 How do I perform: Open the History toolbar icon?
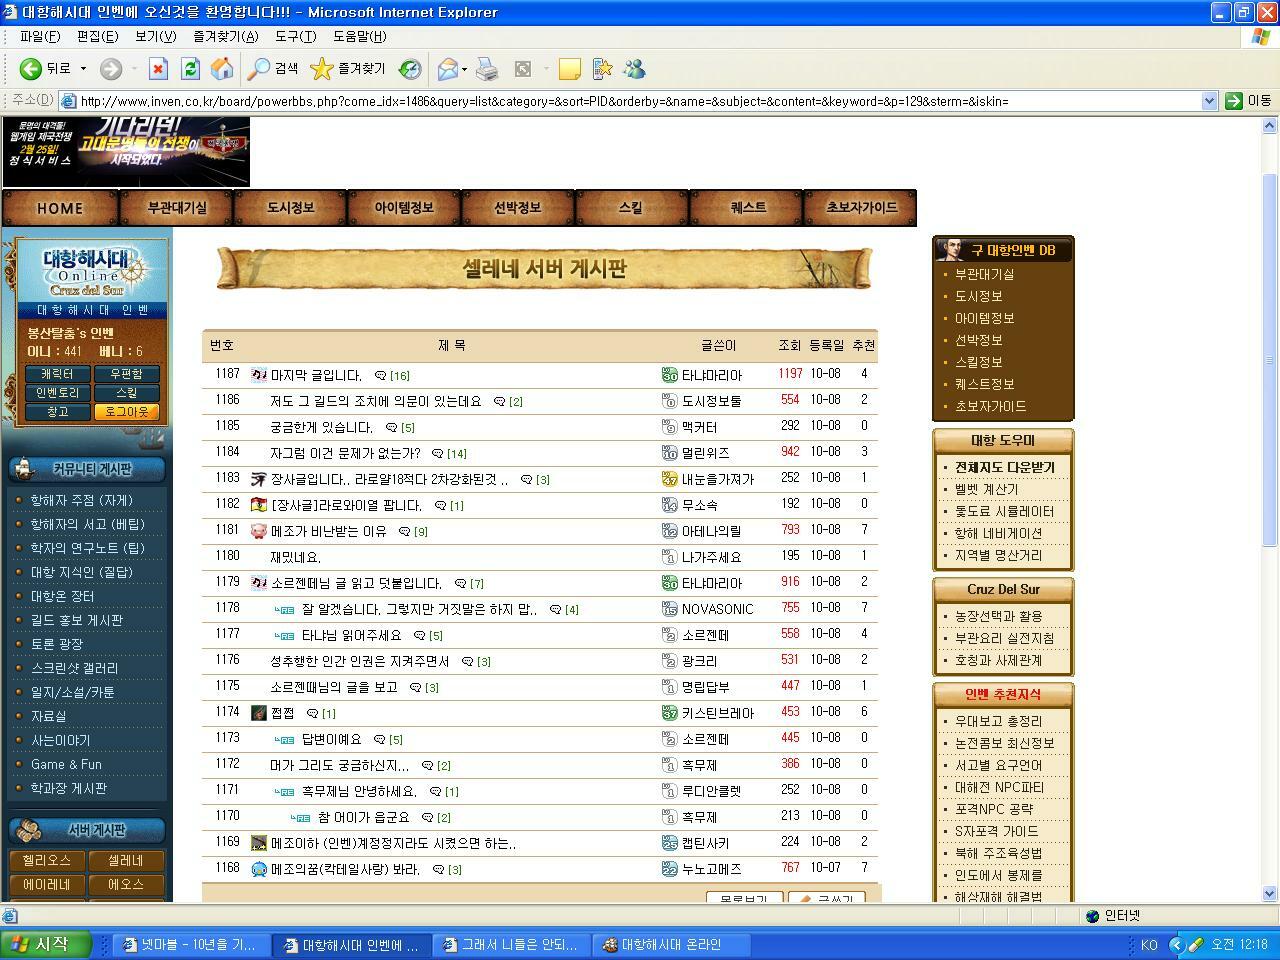[x=410, y=69]
